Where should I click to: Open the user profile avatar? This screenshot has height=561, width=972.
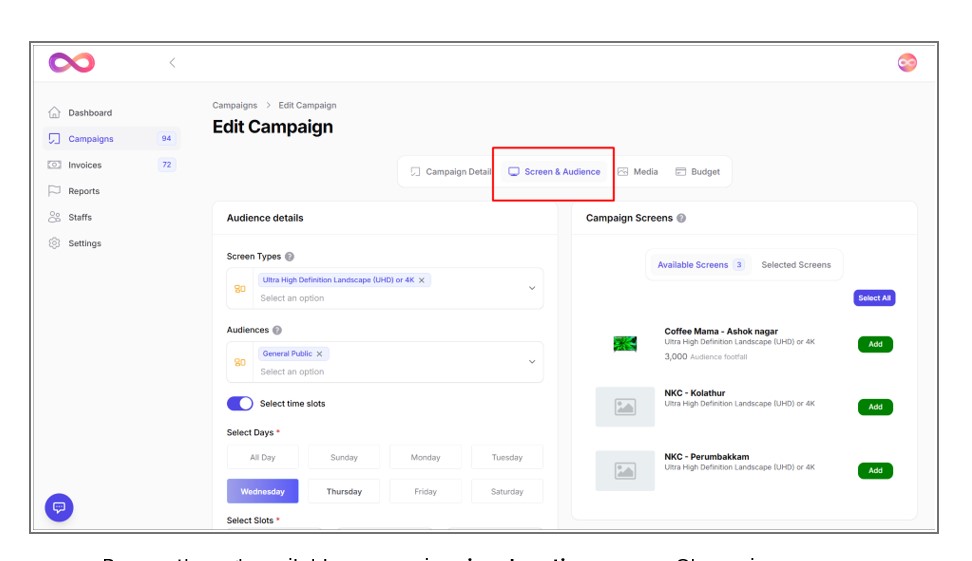point(906,63)
